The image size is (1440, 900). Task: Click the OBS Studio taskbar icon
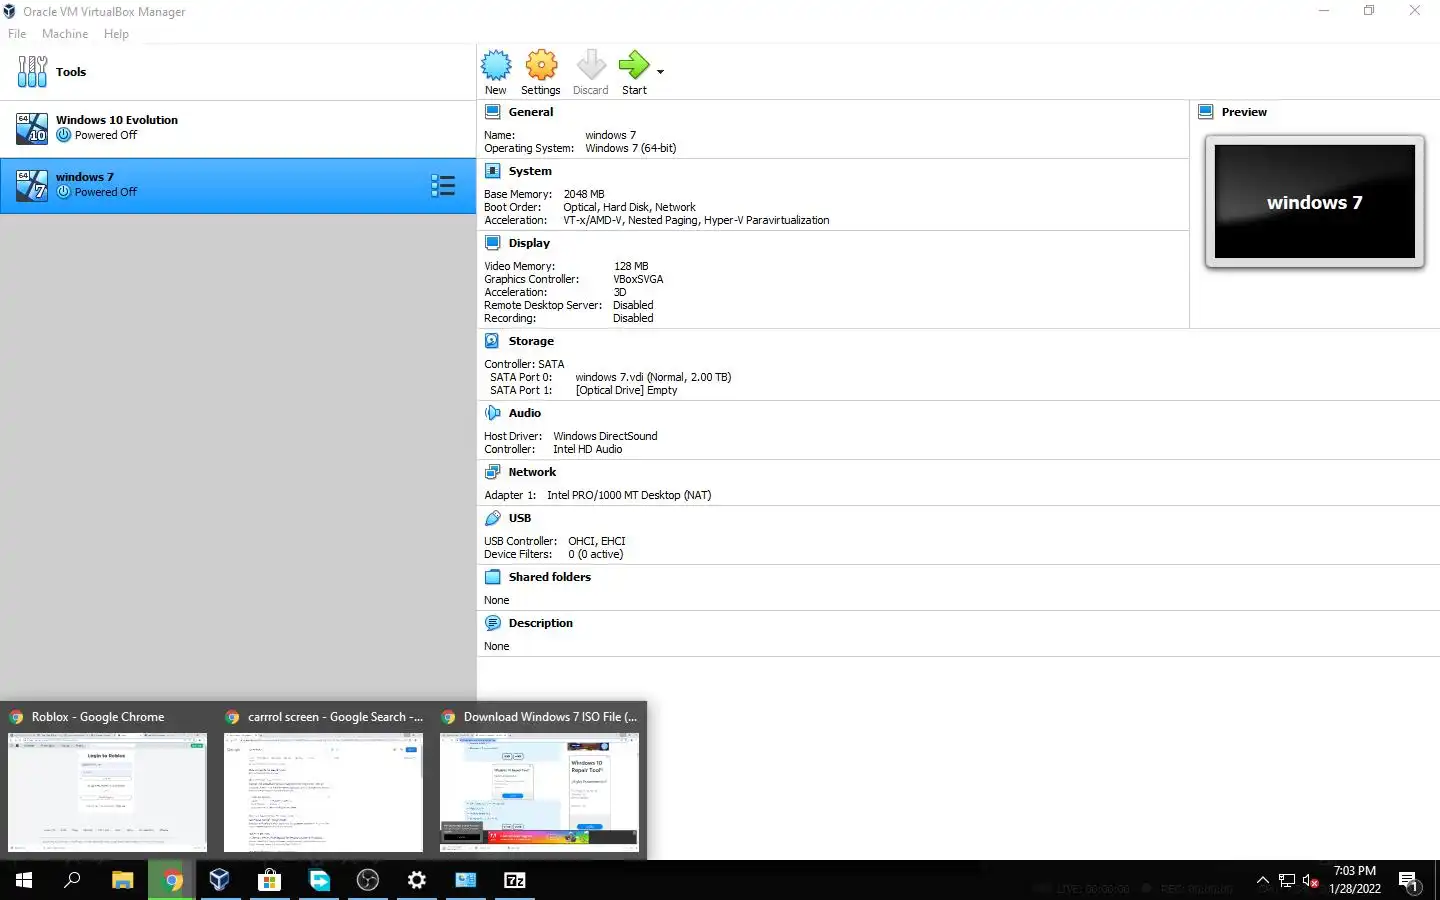pos(368,880)
